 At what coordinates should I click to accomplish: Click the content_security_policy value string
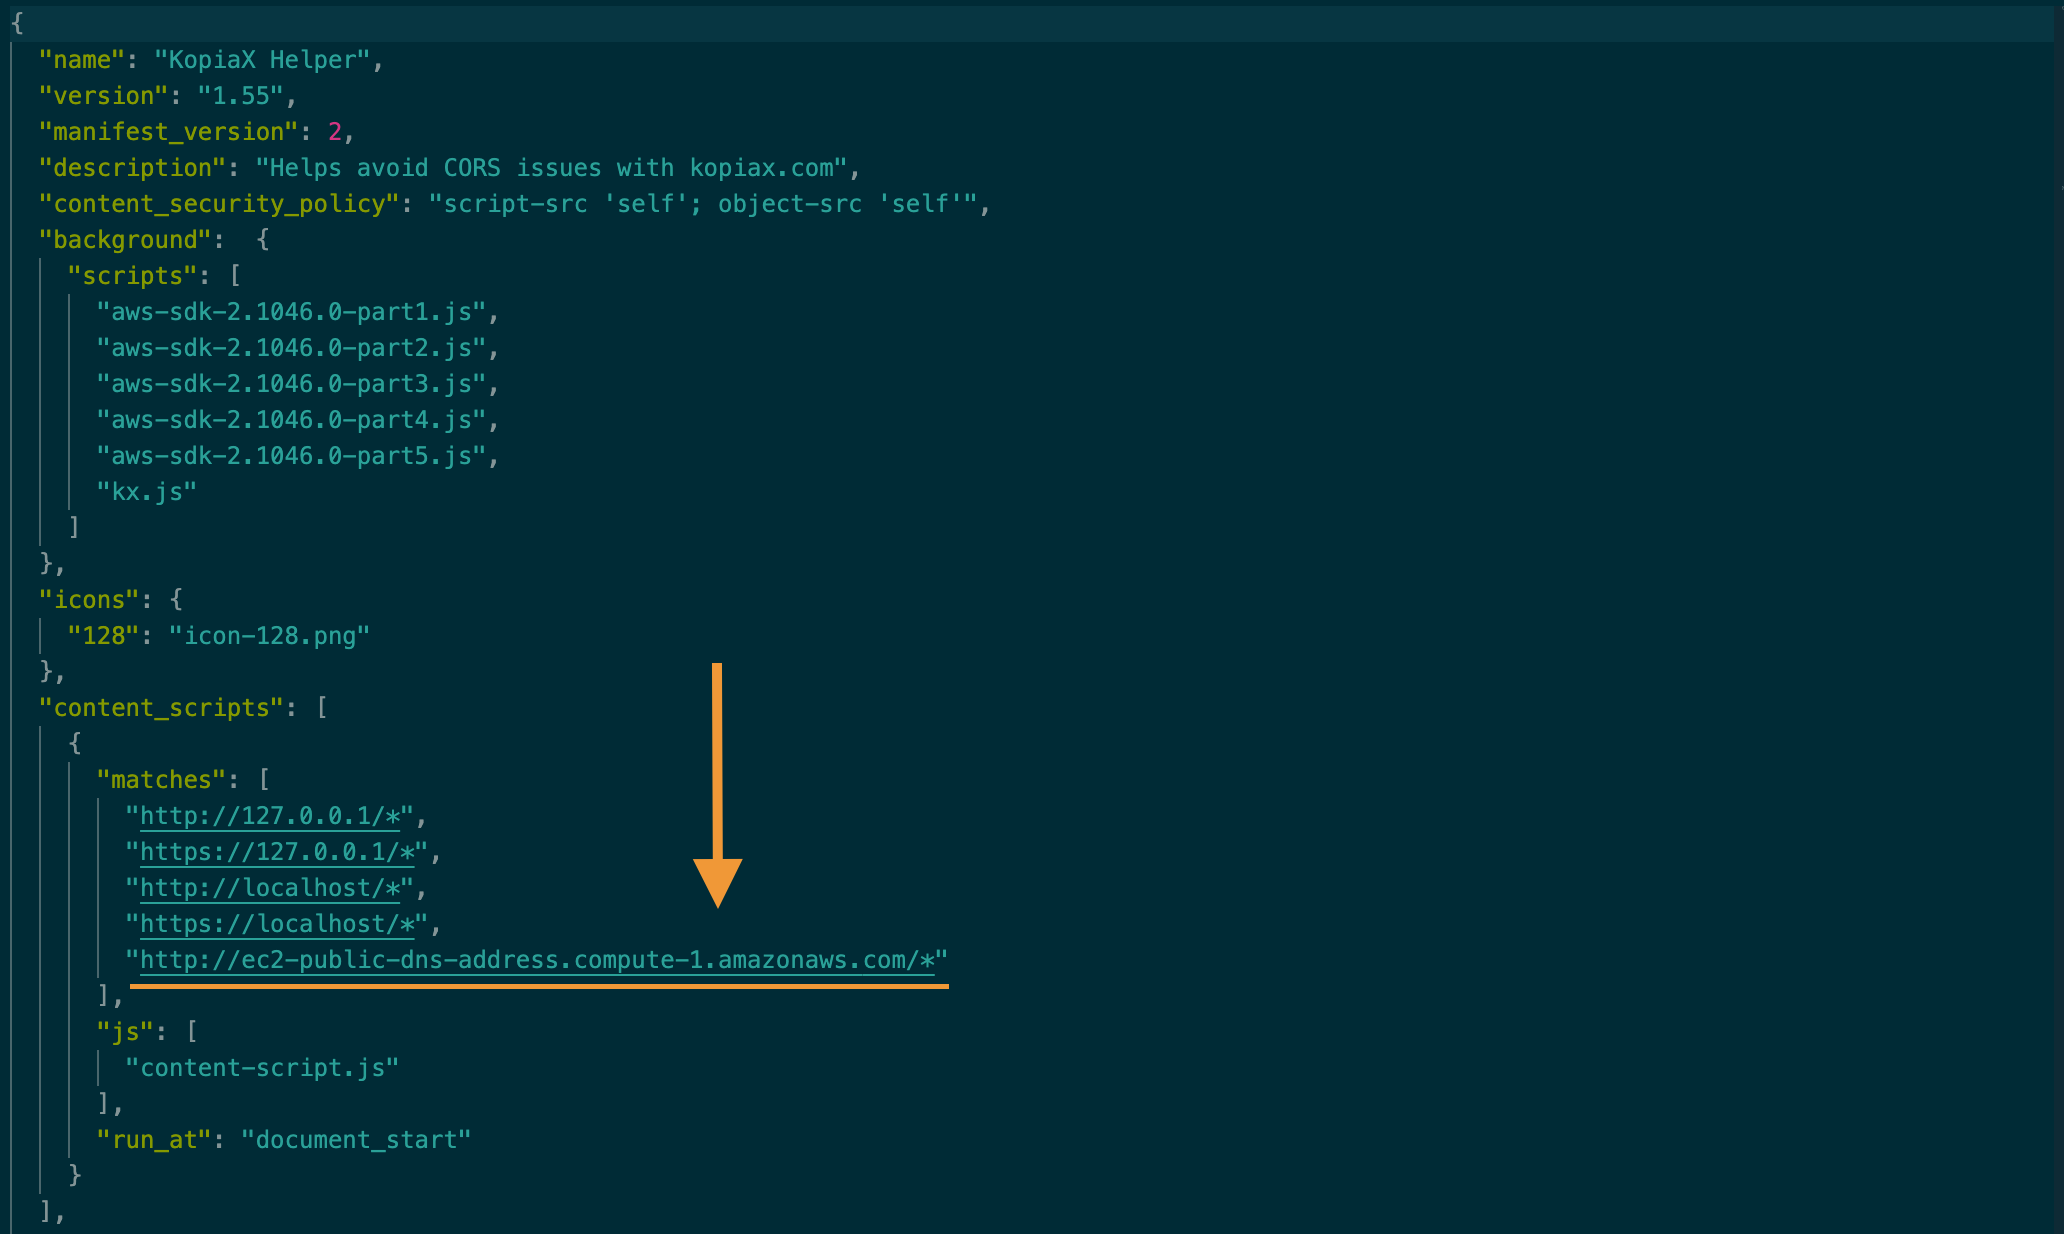coord(703,204)
